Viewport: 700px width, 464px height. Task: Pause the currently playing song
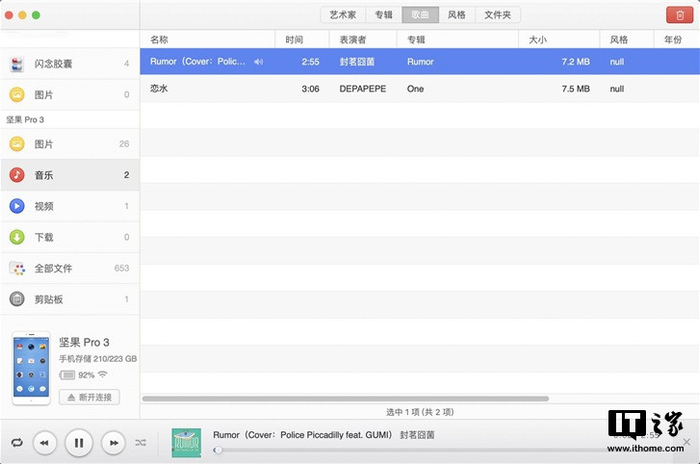[79, 442]
